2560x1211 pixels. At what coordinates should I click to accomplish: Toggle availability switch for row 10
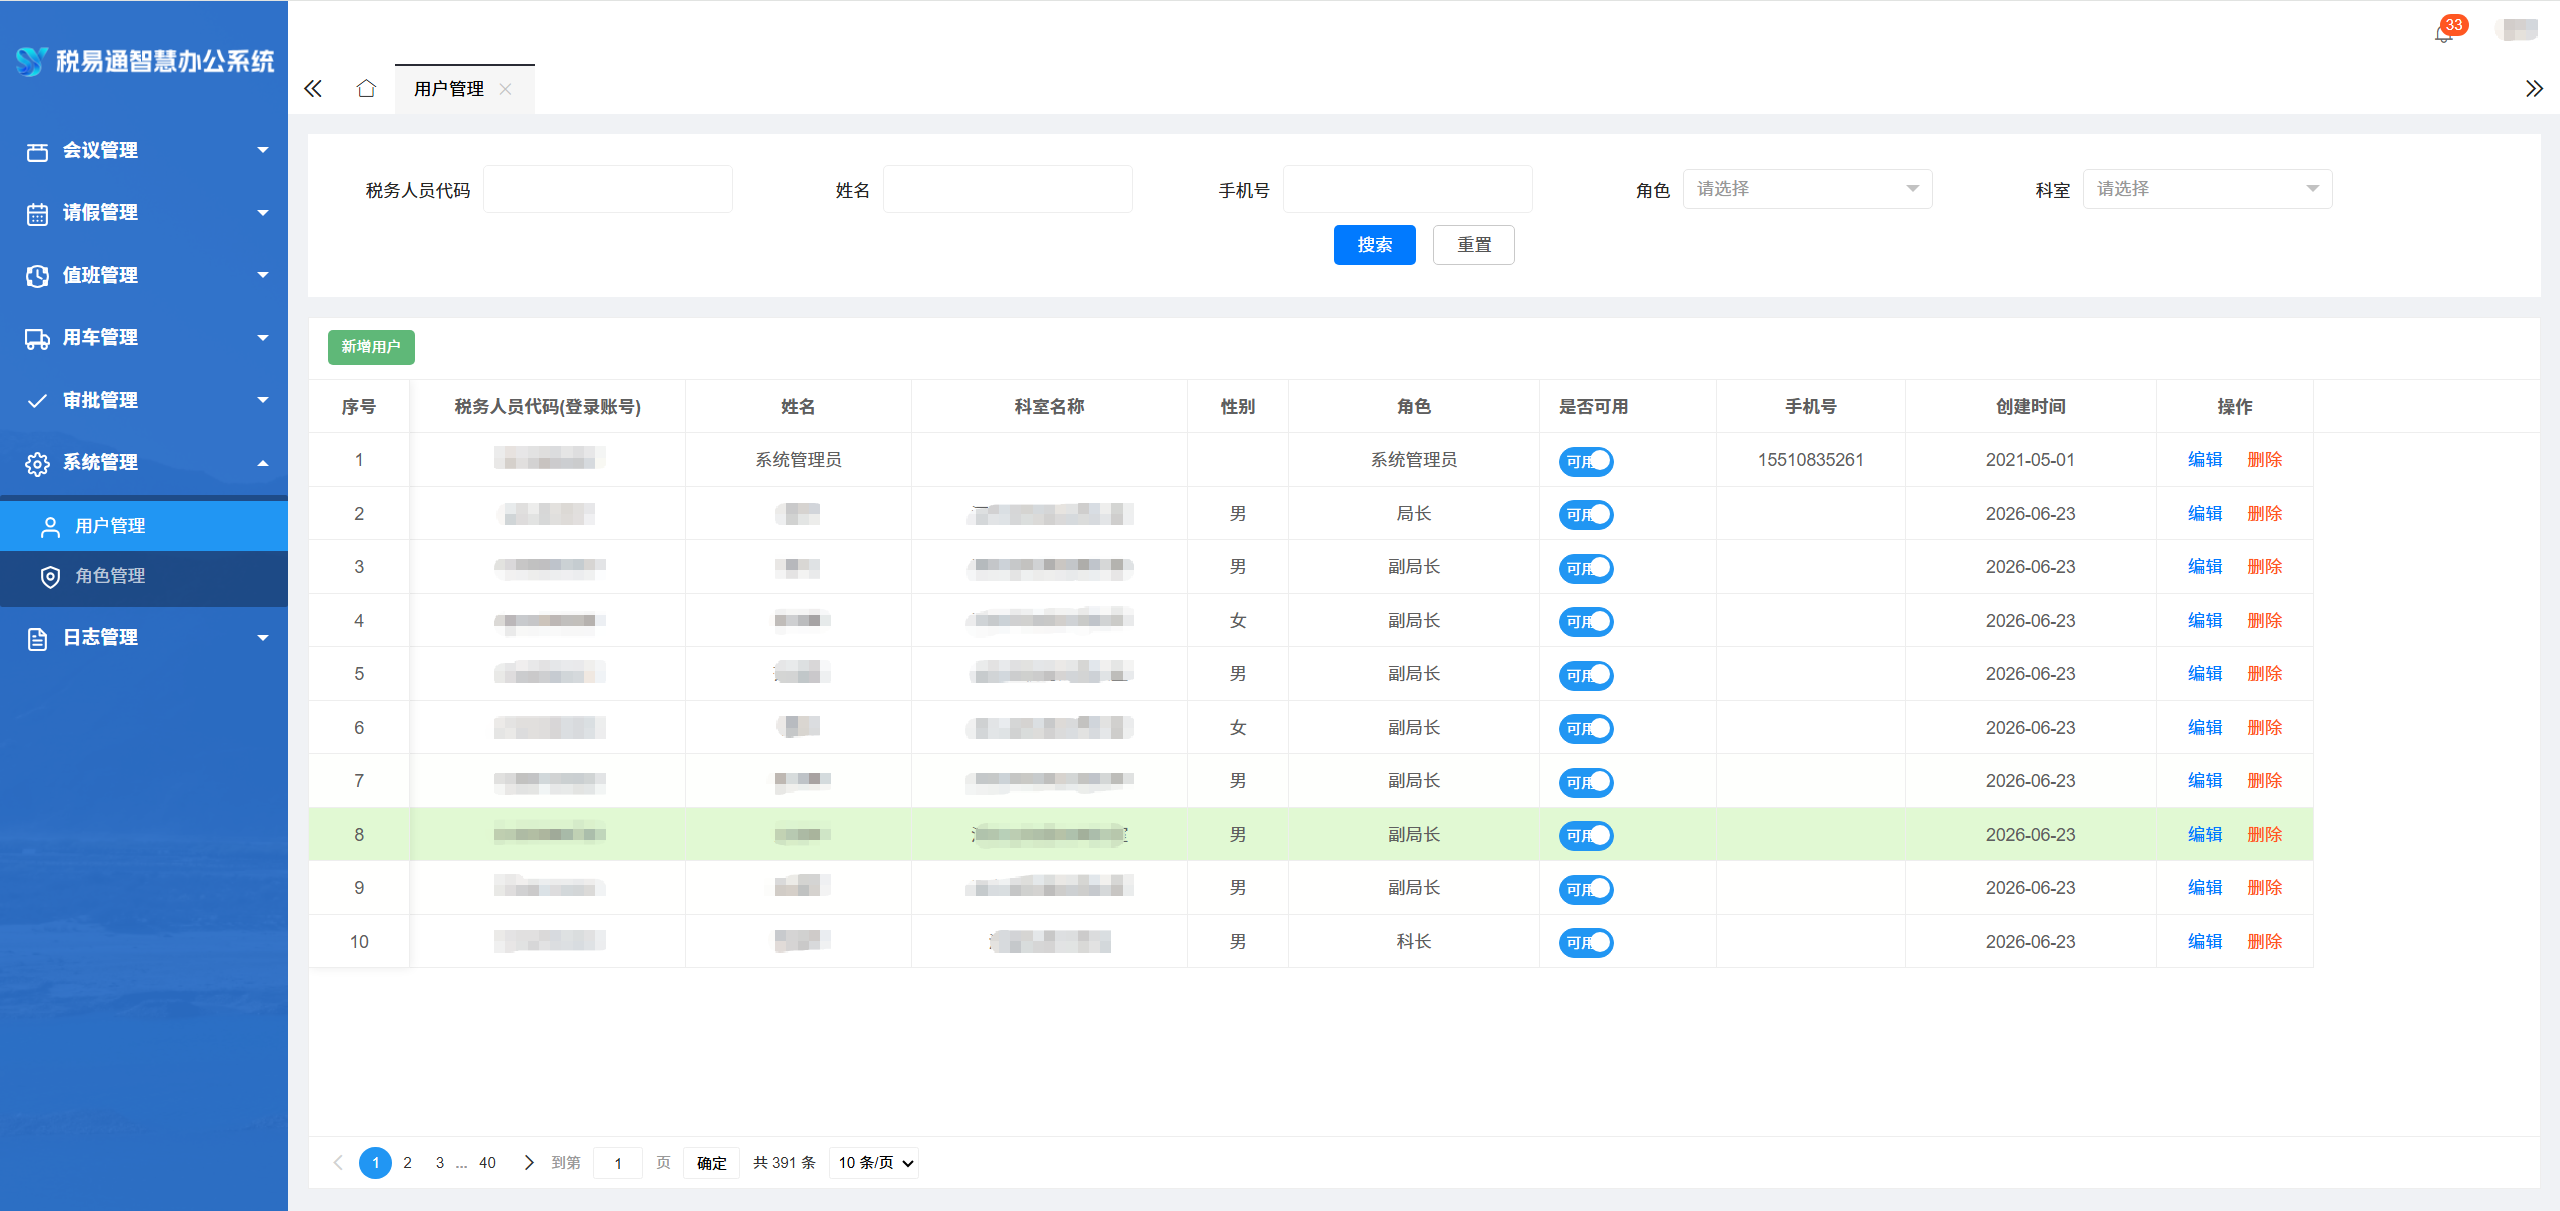[x=1586, y=942]
